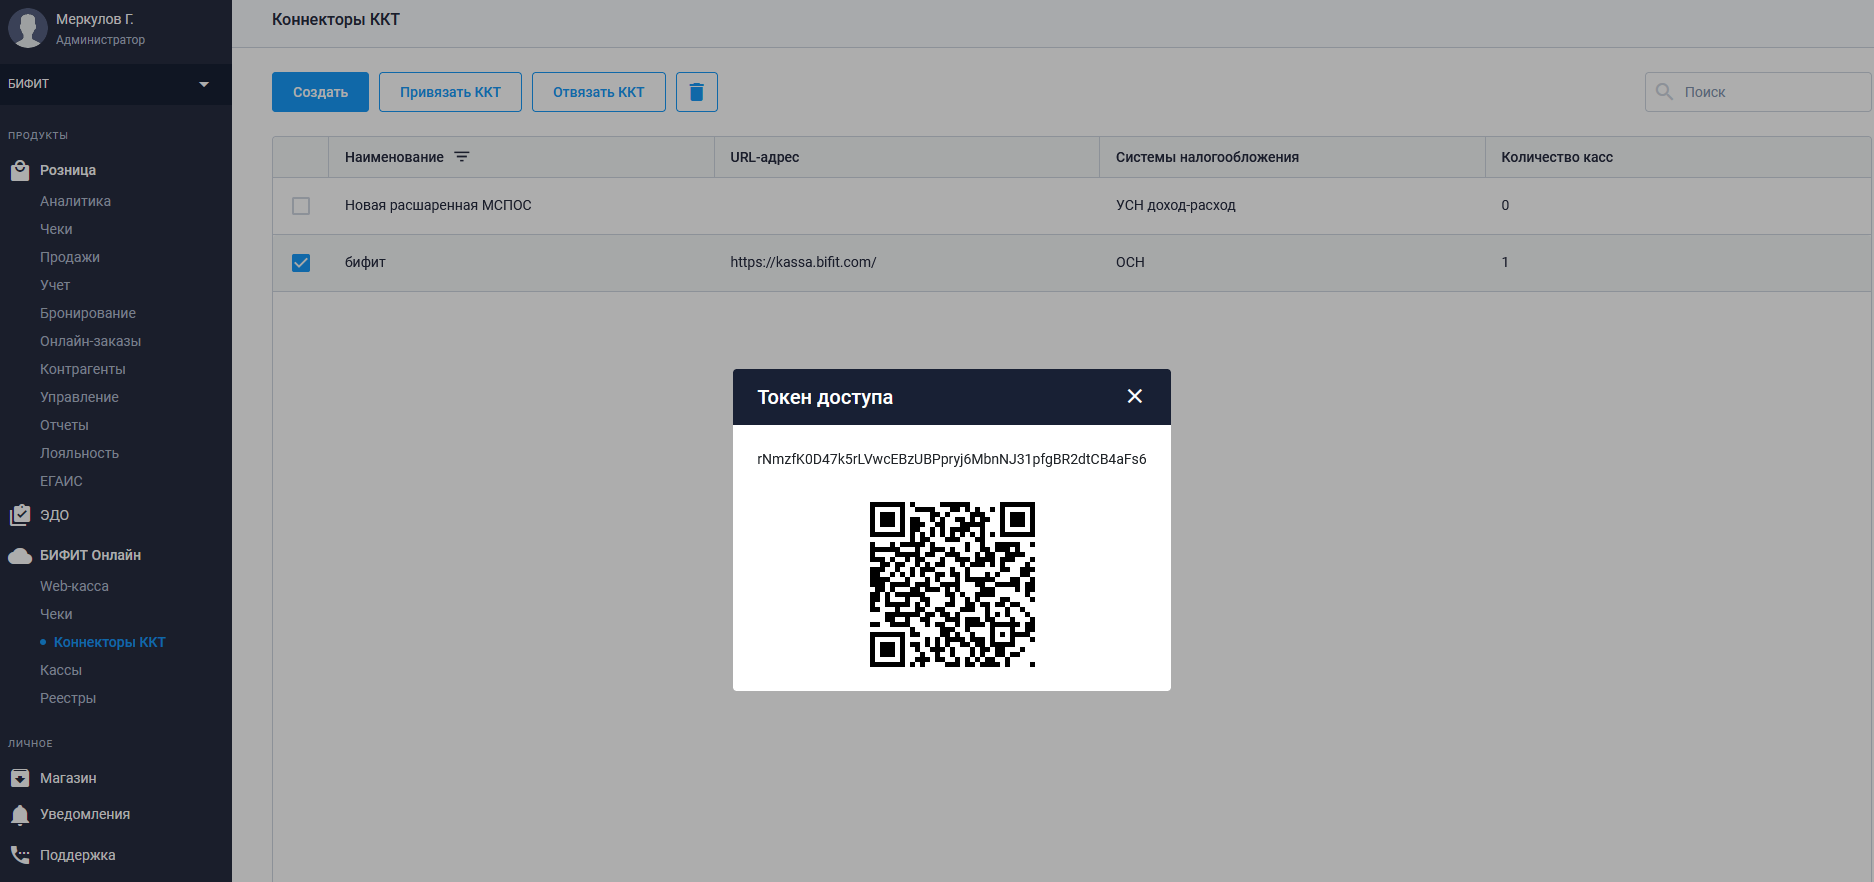Close the Токен доступа dialog

pyautogui.click(x=1134, y=397)
